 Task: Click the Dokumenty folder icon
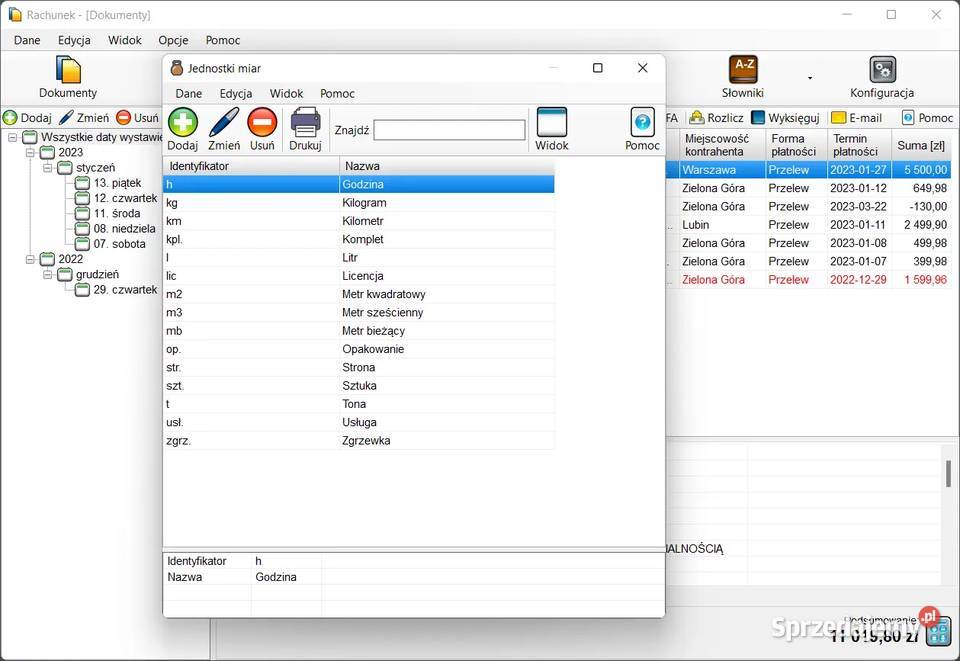click(68, 70)
